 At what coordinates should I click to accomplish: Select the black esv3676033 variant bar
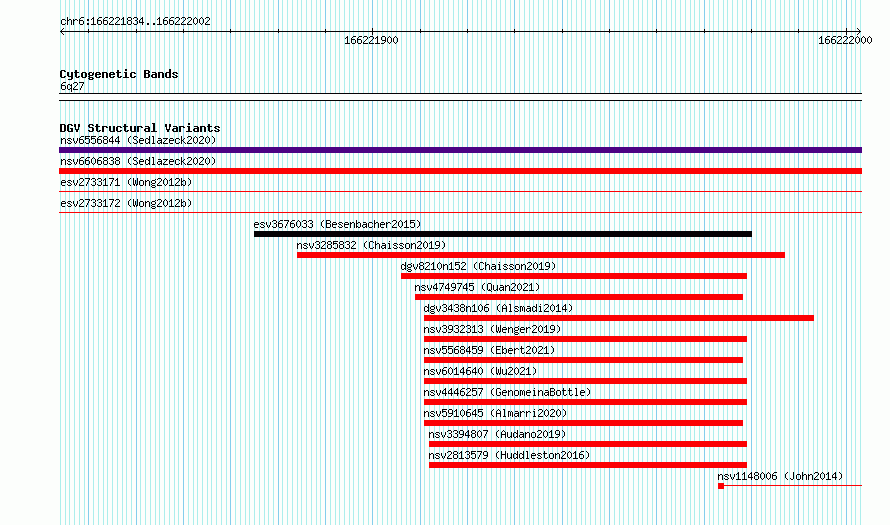pyautogui.click(x=503, y=234)
